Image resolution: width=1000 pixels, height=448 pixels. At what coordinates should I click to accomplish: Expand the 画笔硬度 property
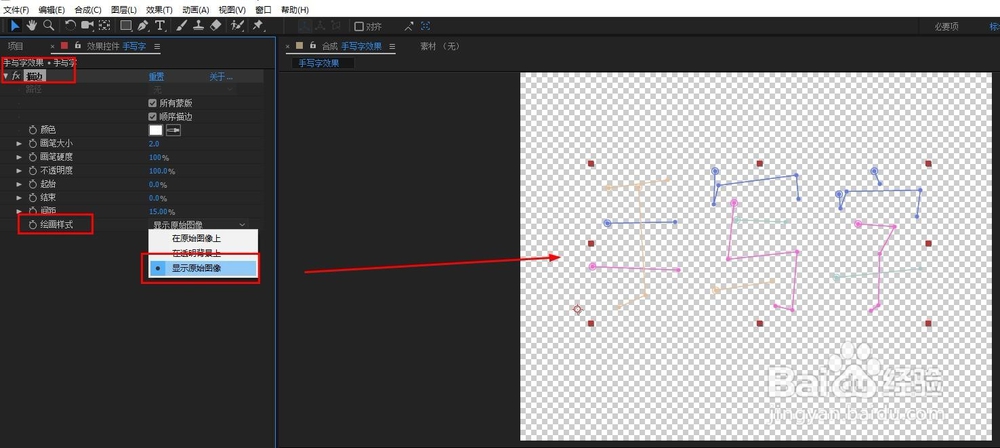19,157
